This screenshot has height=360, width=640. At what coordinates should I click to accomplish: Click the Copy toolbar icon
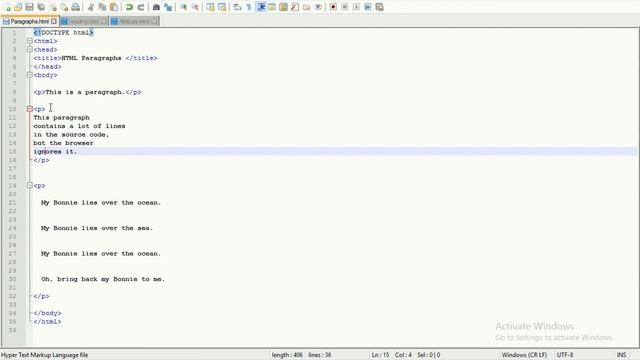102,7
